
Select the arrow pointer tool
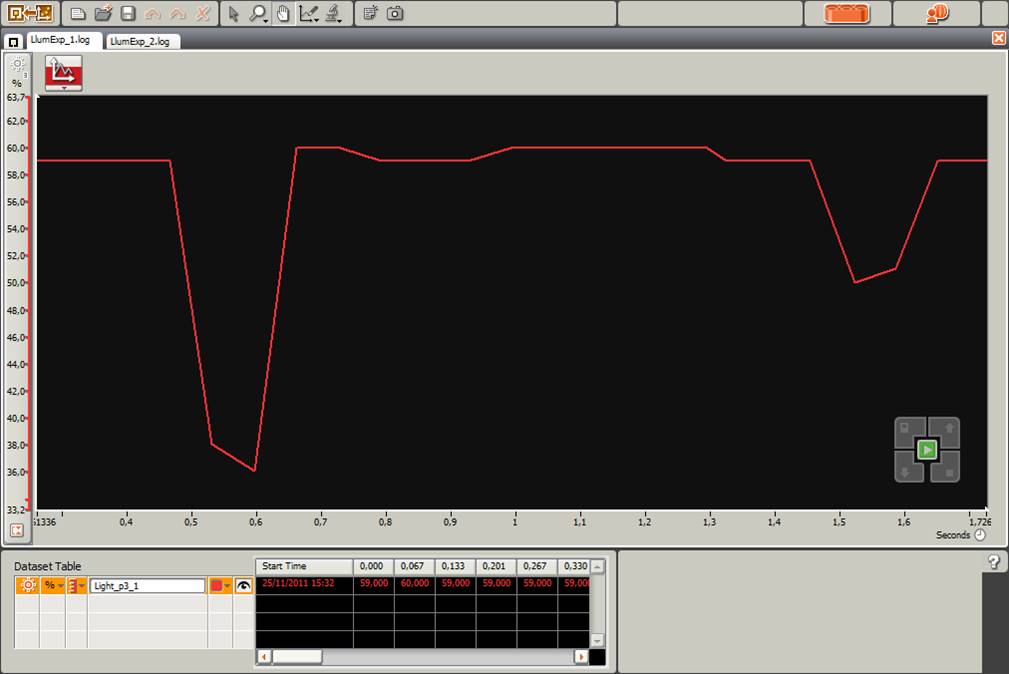234,14
